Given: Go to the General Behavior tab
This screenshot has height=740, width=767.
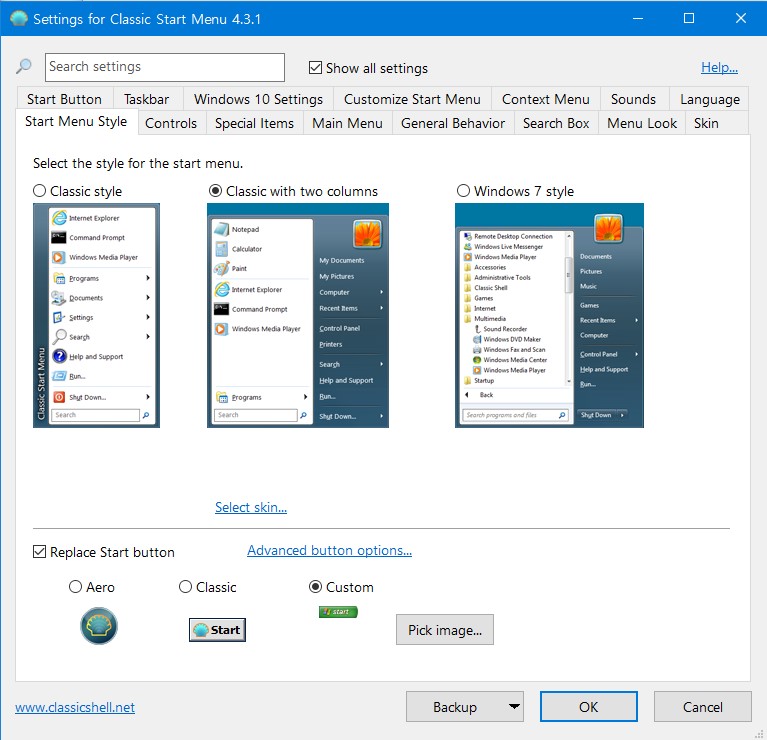Looking at the screenshot, I should (453, 123).
